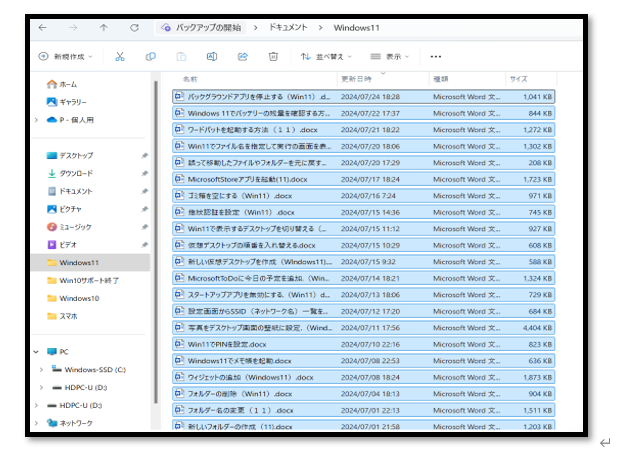Select file ウィジェットの追加（Windows11）.docx
This screenshot has width=617, height=456.
[x=364, y=377]
